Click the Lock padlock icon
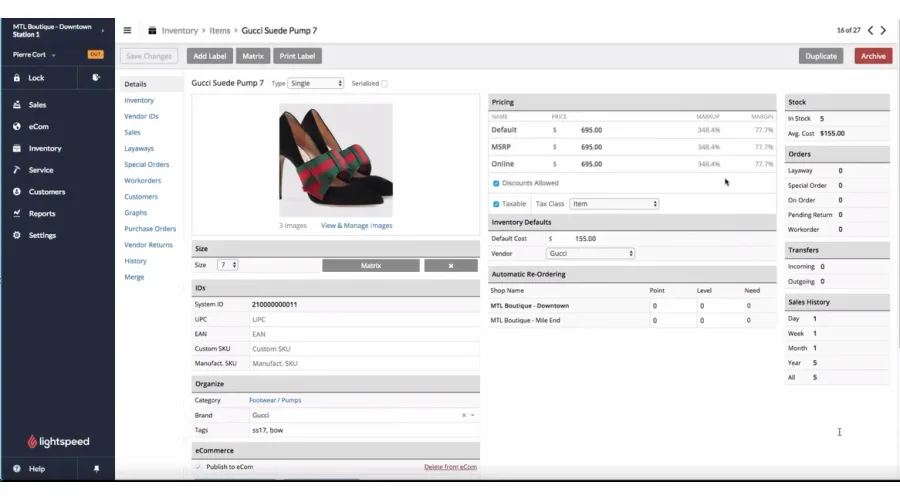Viewport: 900px width, 500px height. point(17,77)
